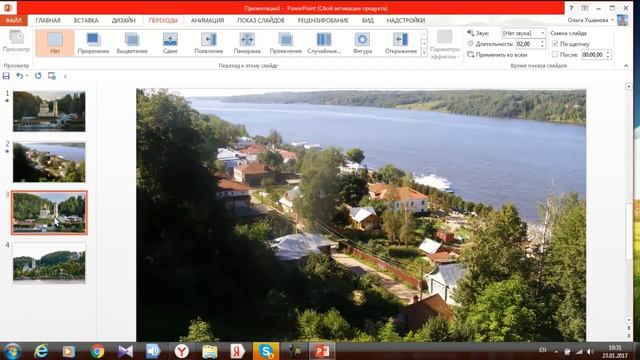
Task: Switch to 'РЕЦЕНЗИРОВАНИЕ' tab
Action: click(323, 20)
